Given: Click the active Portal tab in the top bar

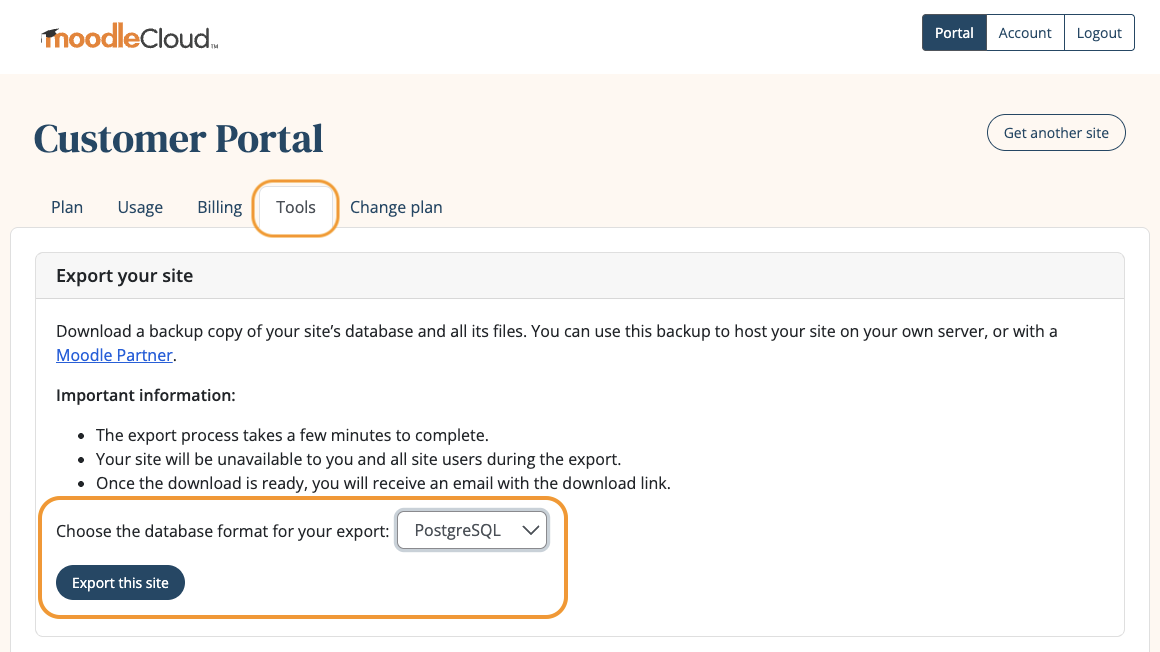Looking at the screenshot, I should [953, 32].
